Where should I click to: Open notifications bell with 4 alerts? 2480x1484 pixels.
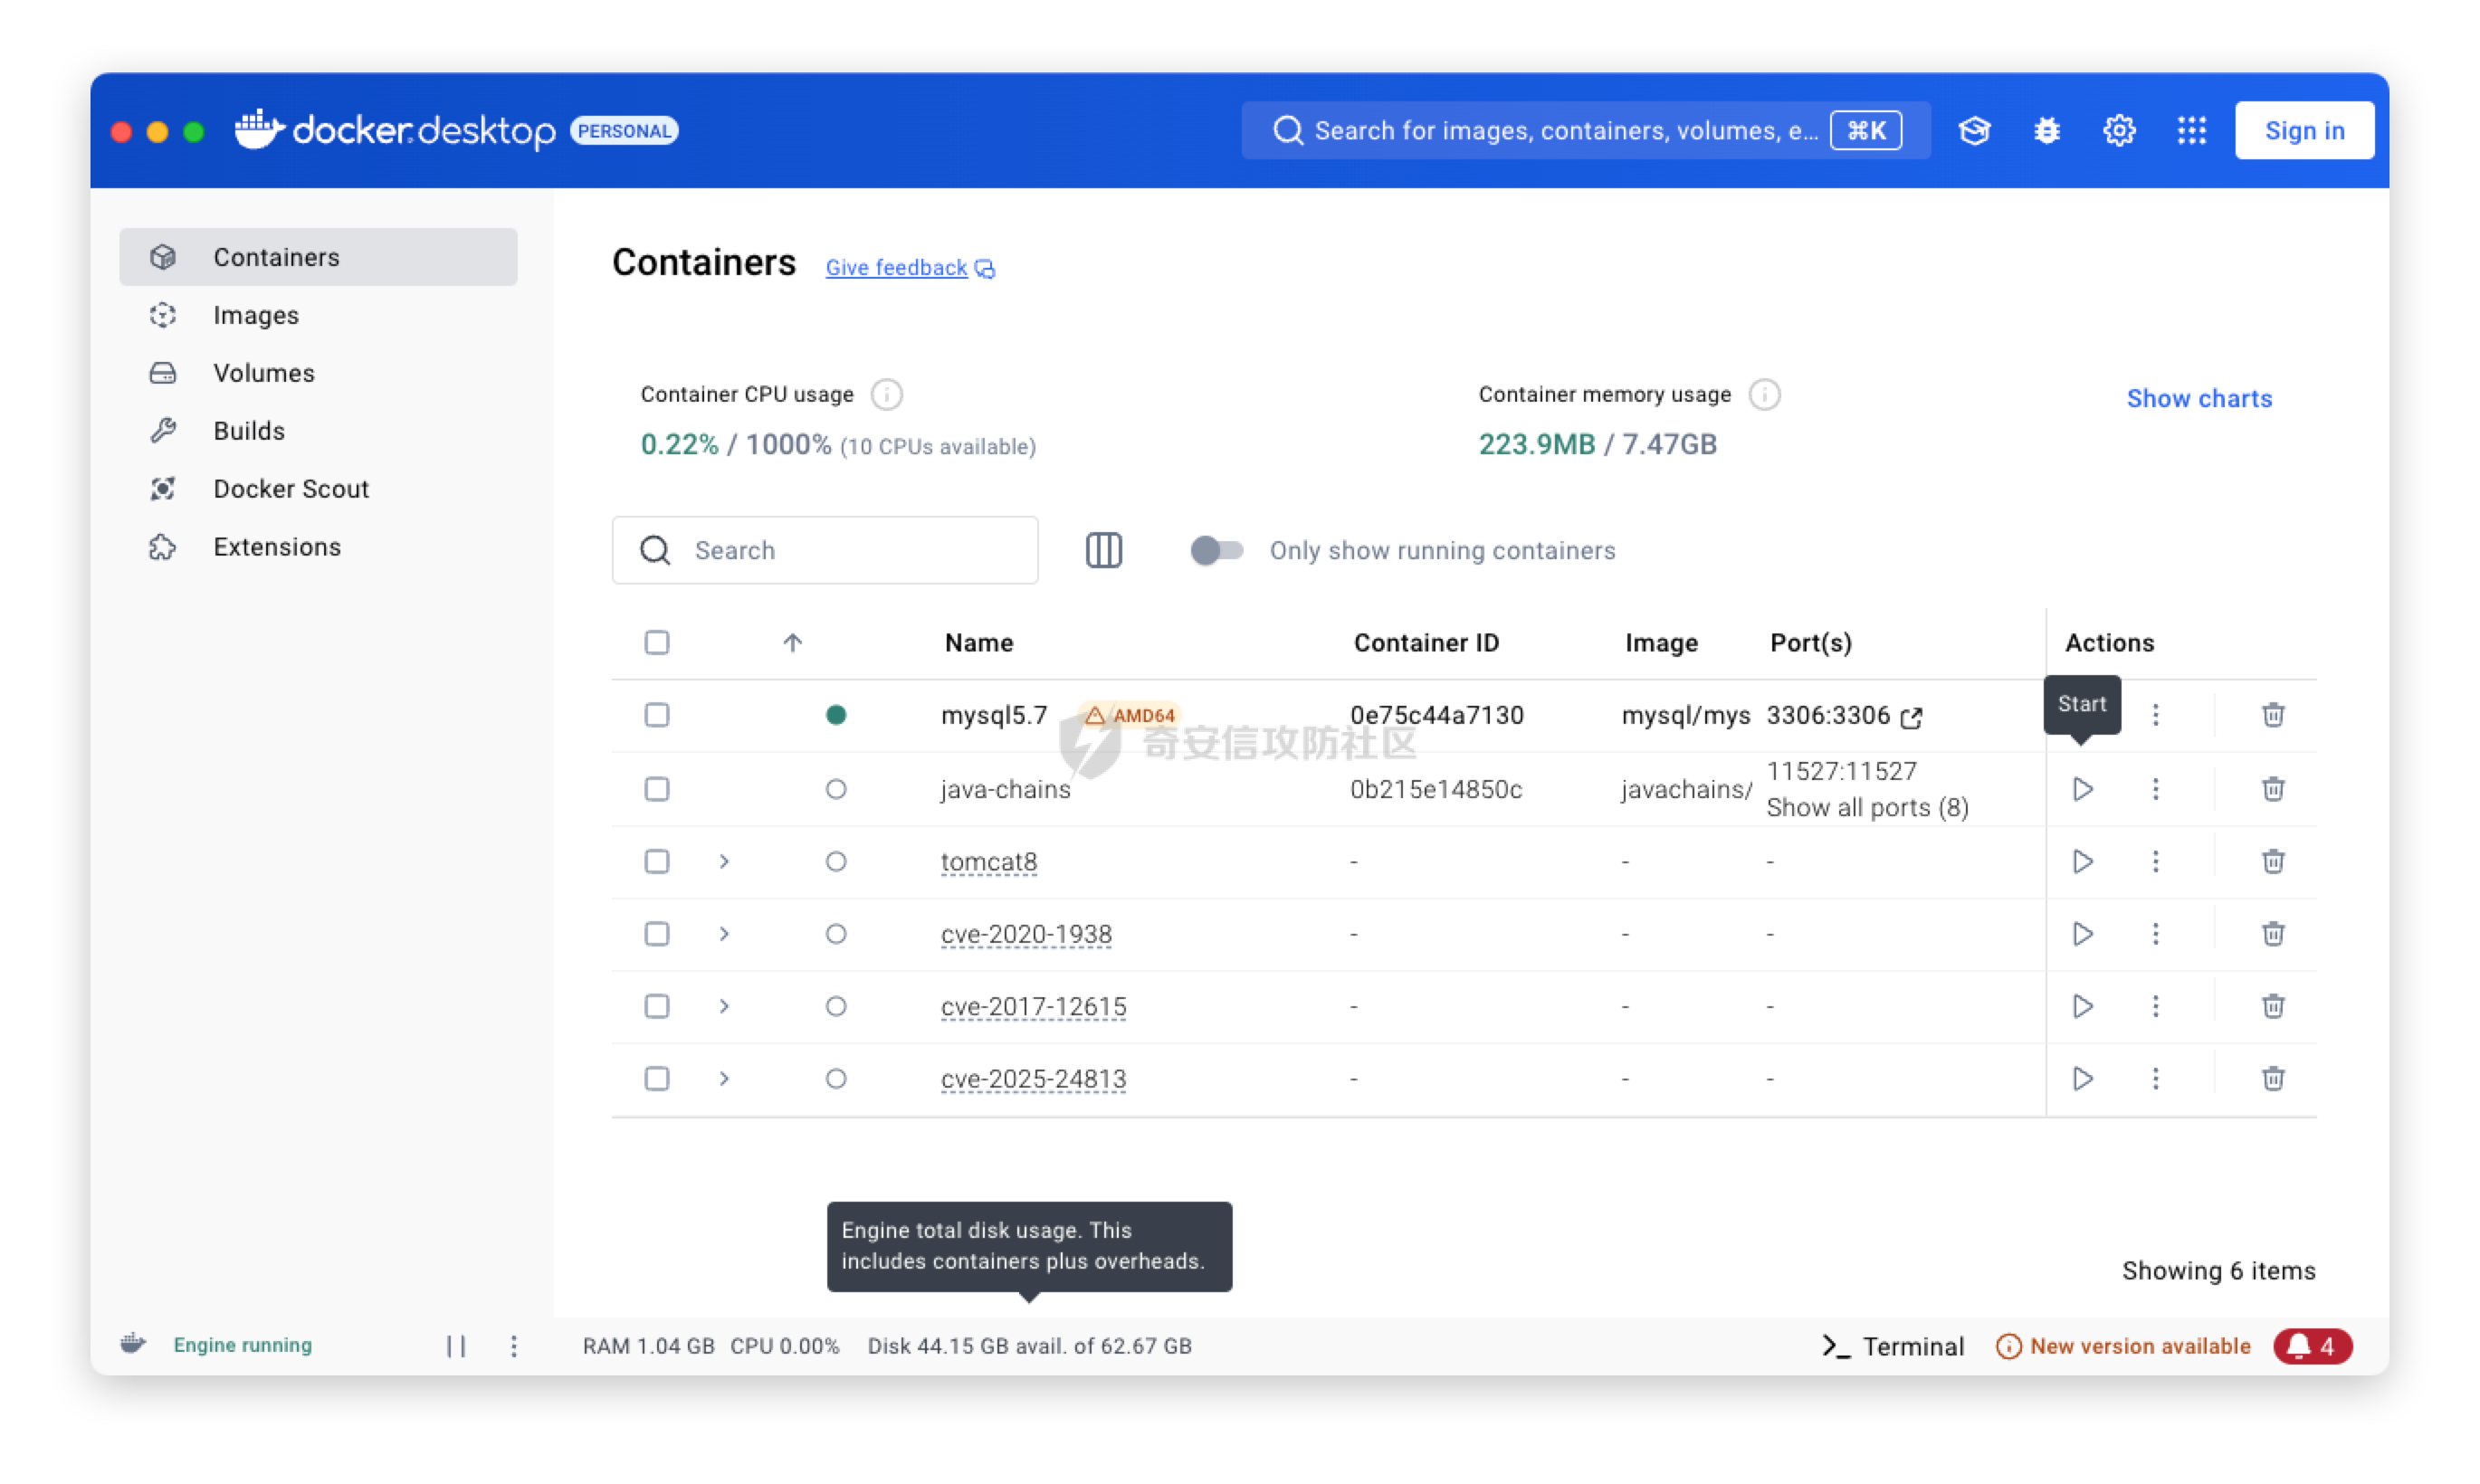point(2311,1346)
